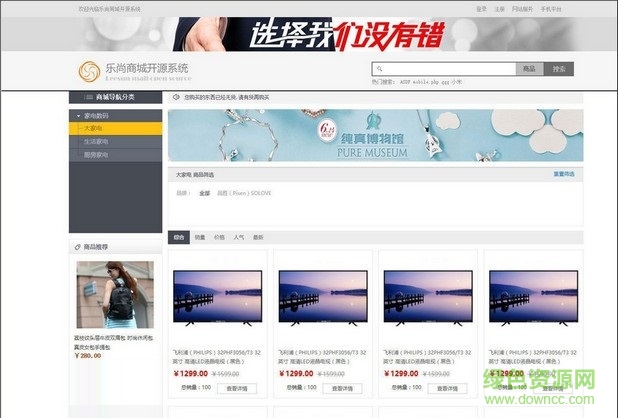This screenshot has height=418, width=618.
Task: Click the speaker announcement icon
Action: point(175,98)
